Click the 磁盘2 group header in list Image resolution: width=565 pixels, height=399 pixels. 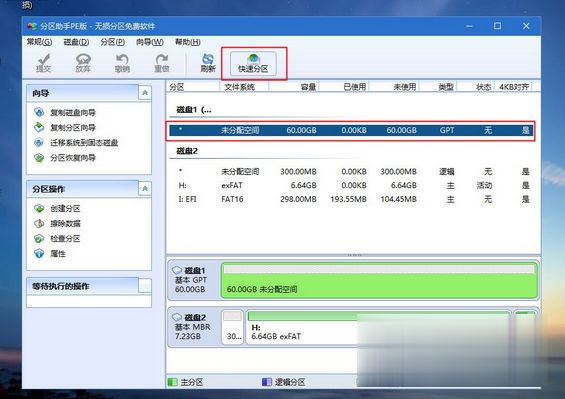187,151
